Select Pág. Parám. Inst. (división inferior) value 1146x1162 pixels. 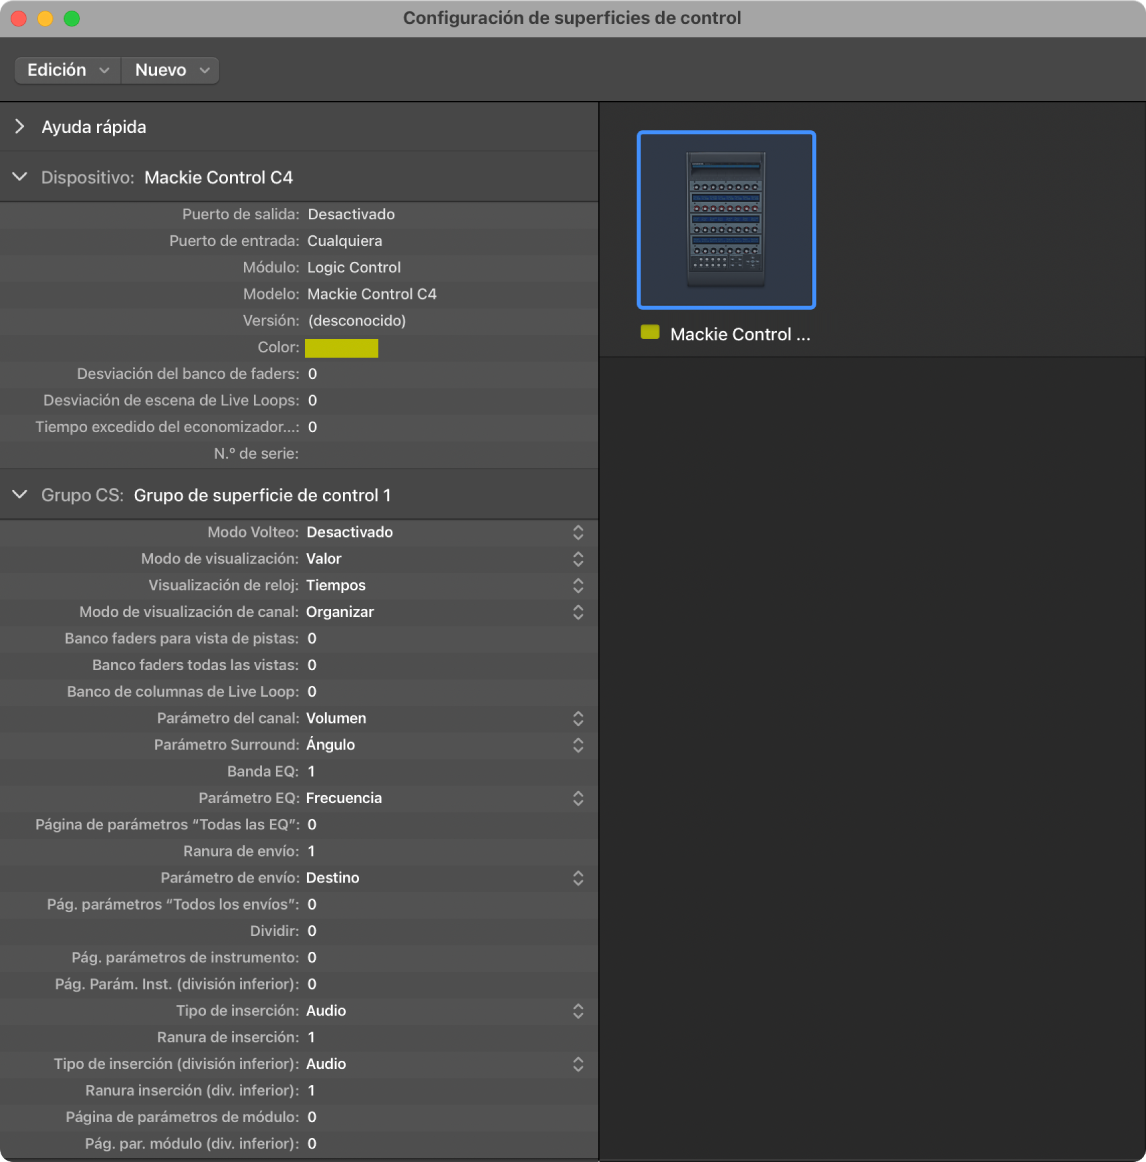pyautogui.click(x=312, y=984)
